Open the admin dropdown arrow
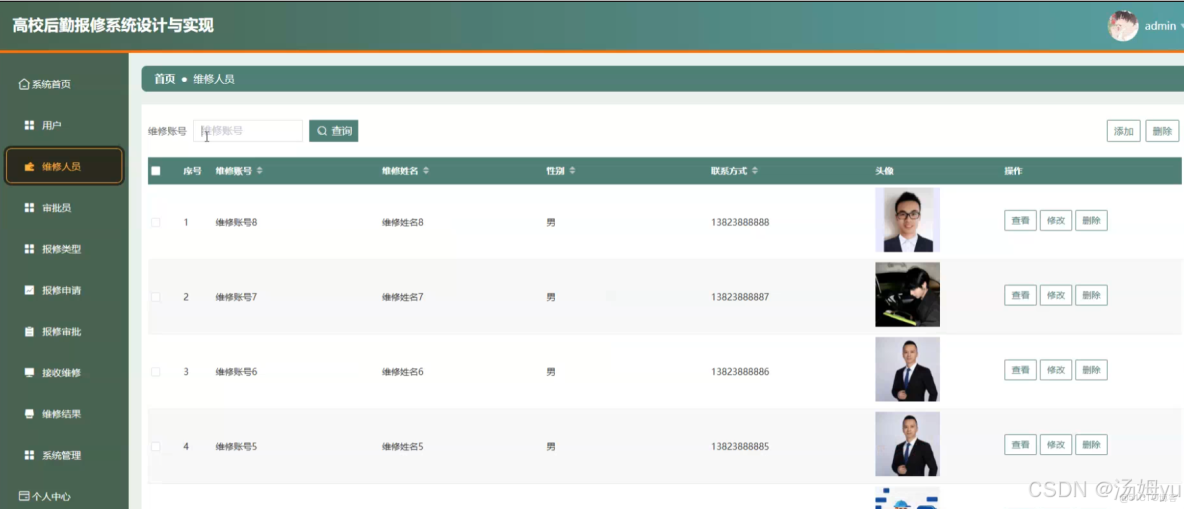Image resolution: width=1184 pixels, height=509 pixels. (1181, 26)
